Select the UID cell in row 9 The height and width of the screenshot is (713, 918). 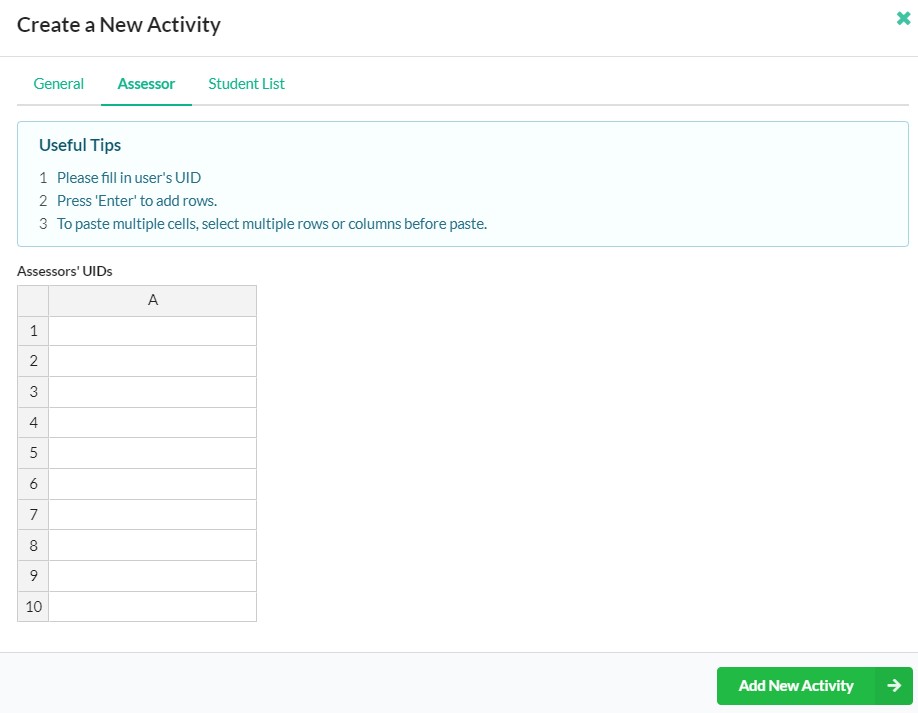152,576
